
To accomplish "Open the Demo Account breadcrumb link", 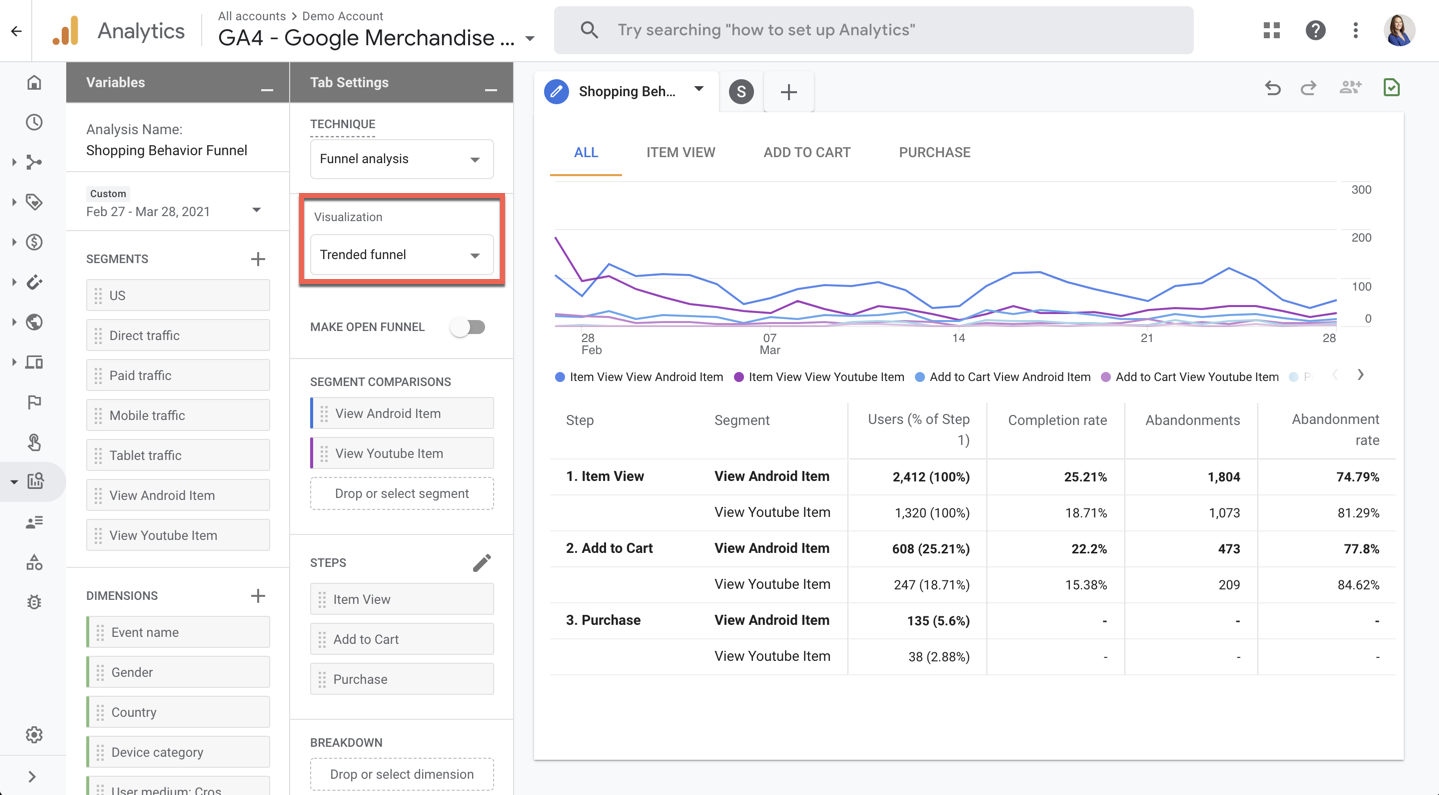I will click(342, 16).
